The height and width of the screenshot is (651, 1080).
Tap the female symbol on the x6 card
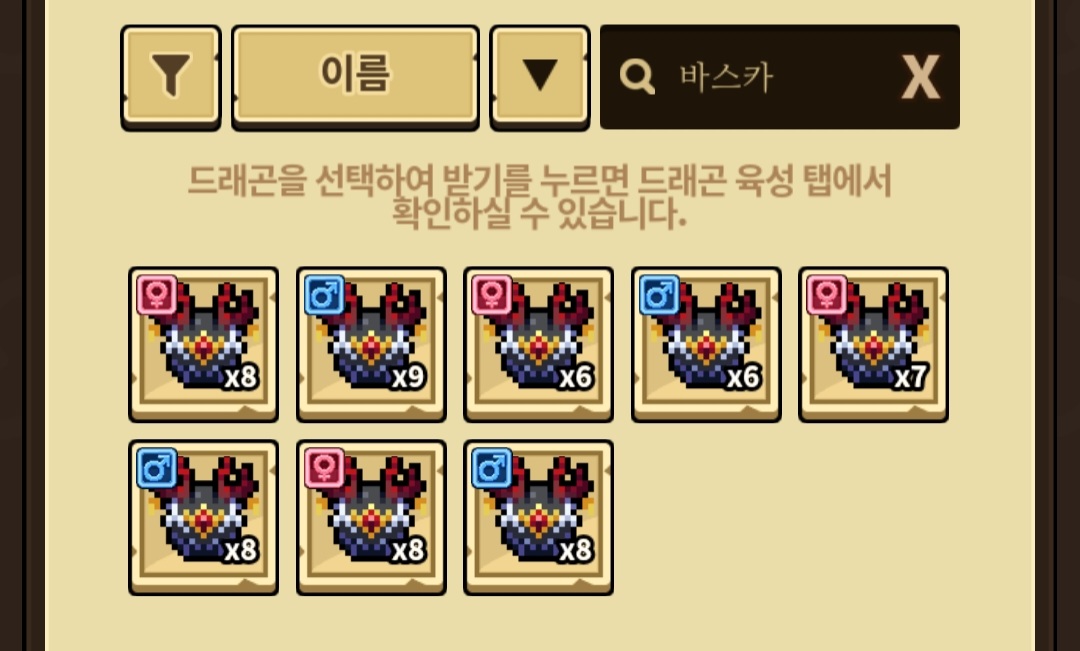coord(492,295)
